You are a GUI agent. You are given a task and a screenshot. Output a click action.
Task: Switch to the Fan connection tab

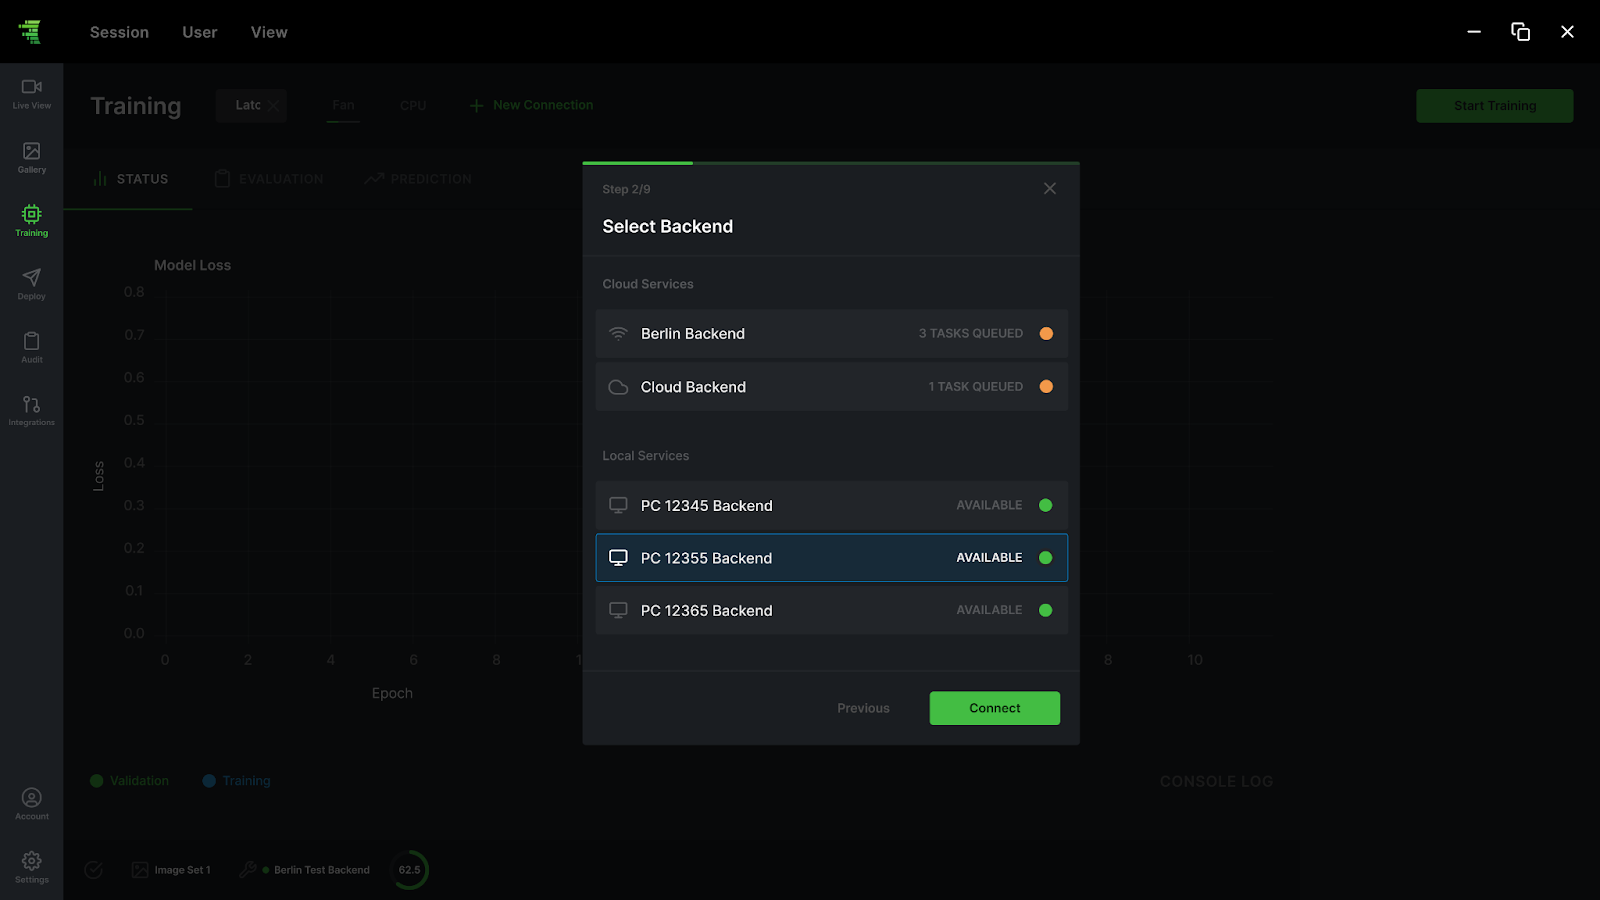coord(343,105)
